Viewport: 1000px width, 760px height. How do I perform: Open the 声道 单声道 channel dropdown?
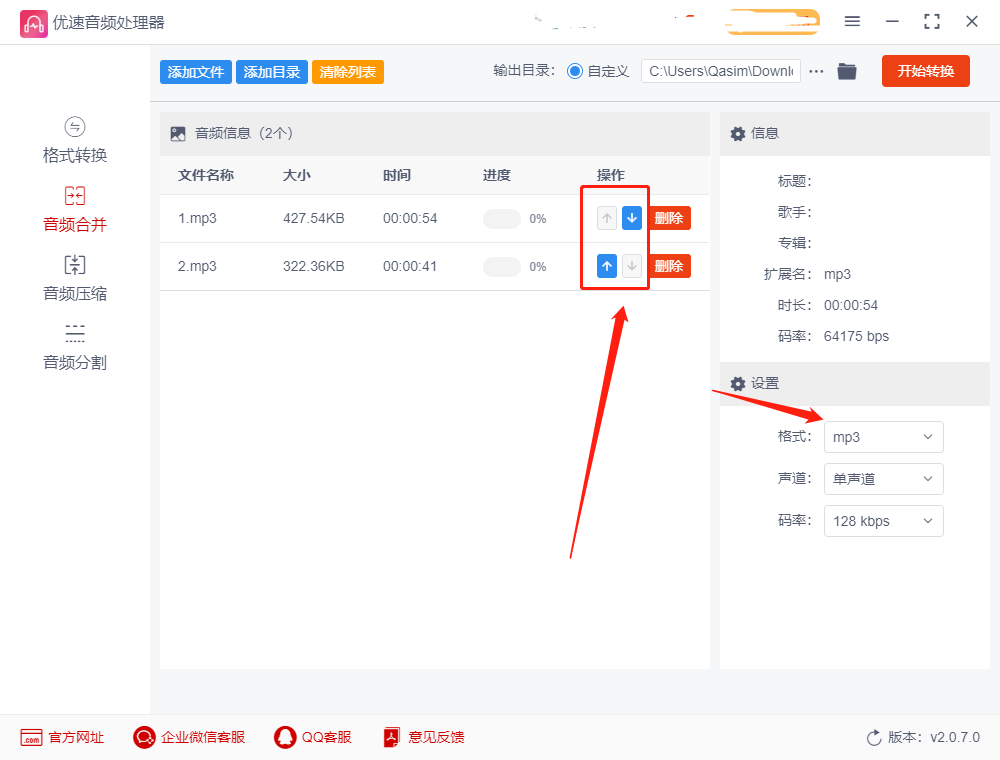click(883, 479)
